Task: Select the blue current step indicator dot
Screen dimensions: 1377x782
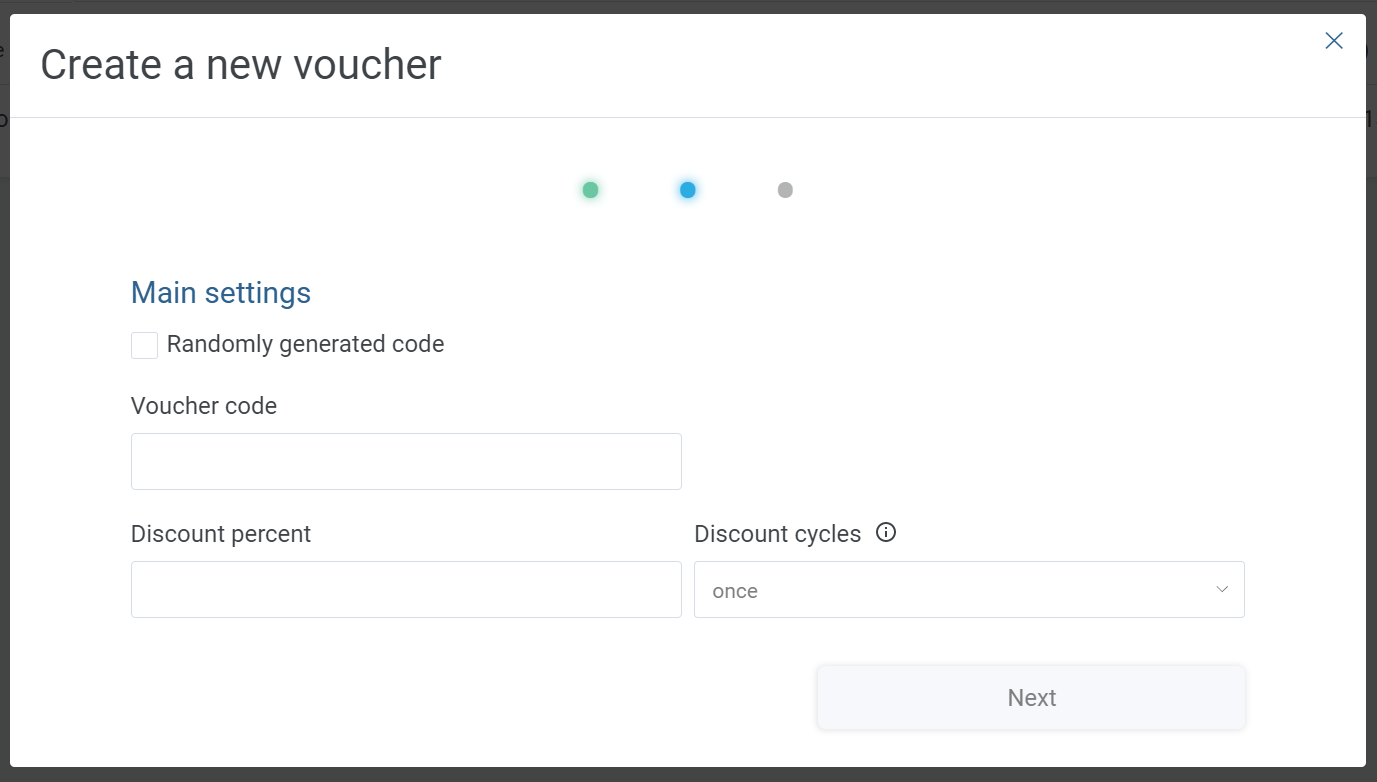Action: tap(687, 190)
